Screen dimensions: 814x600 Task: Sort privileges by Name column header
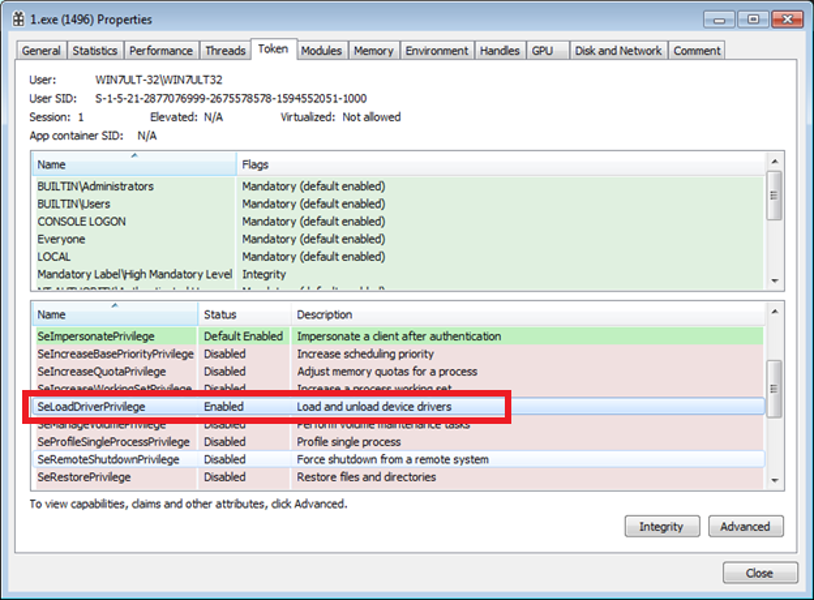115,314
